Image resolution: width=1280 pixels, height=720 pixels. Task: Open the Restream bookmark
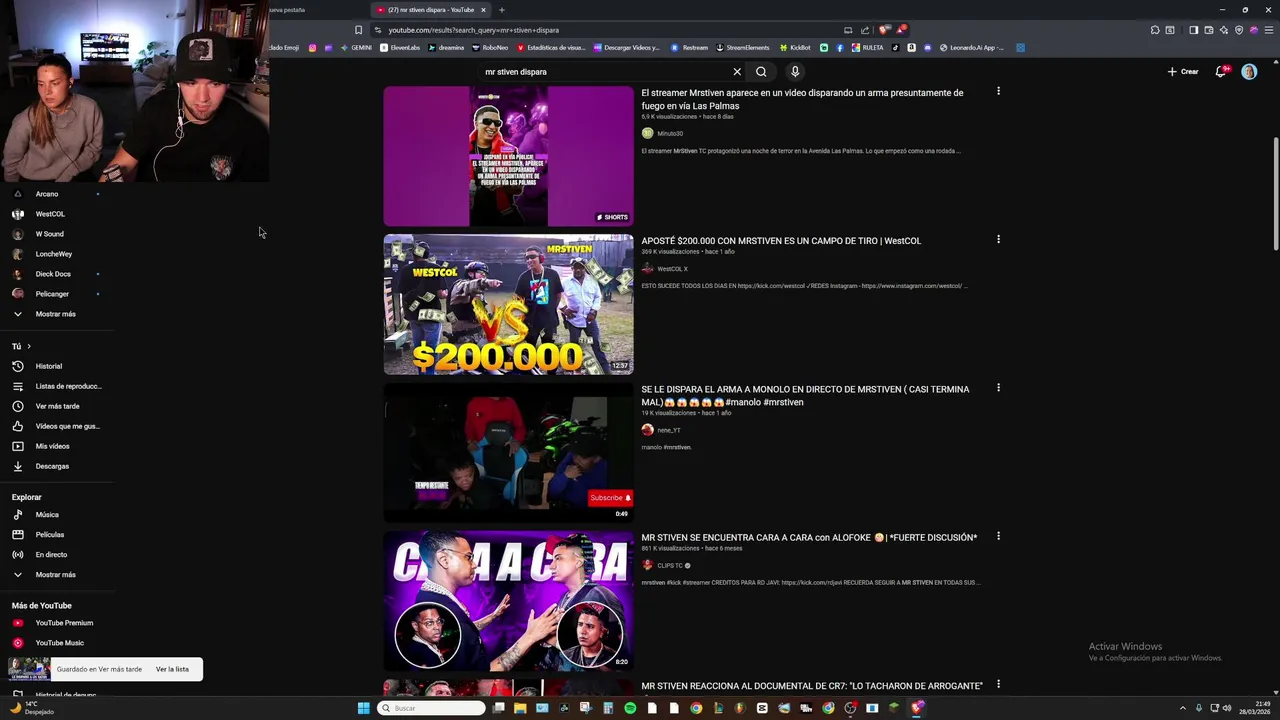tap(689, 47)
